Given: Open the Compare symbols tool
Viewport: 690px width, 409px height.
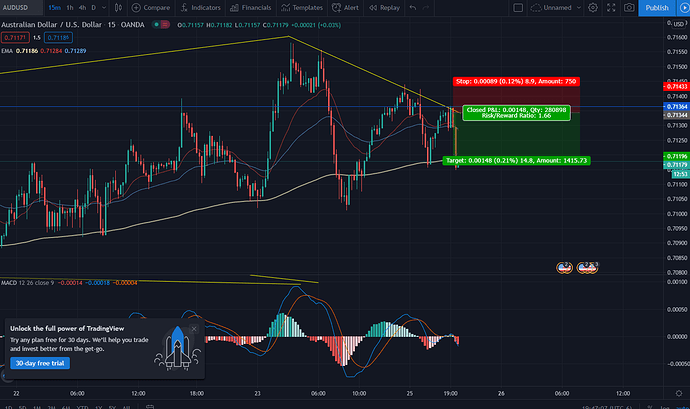Looking at the screenshot, I should 152,7.
